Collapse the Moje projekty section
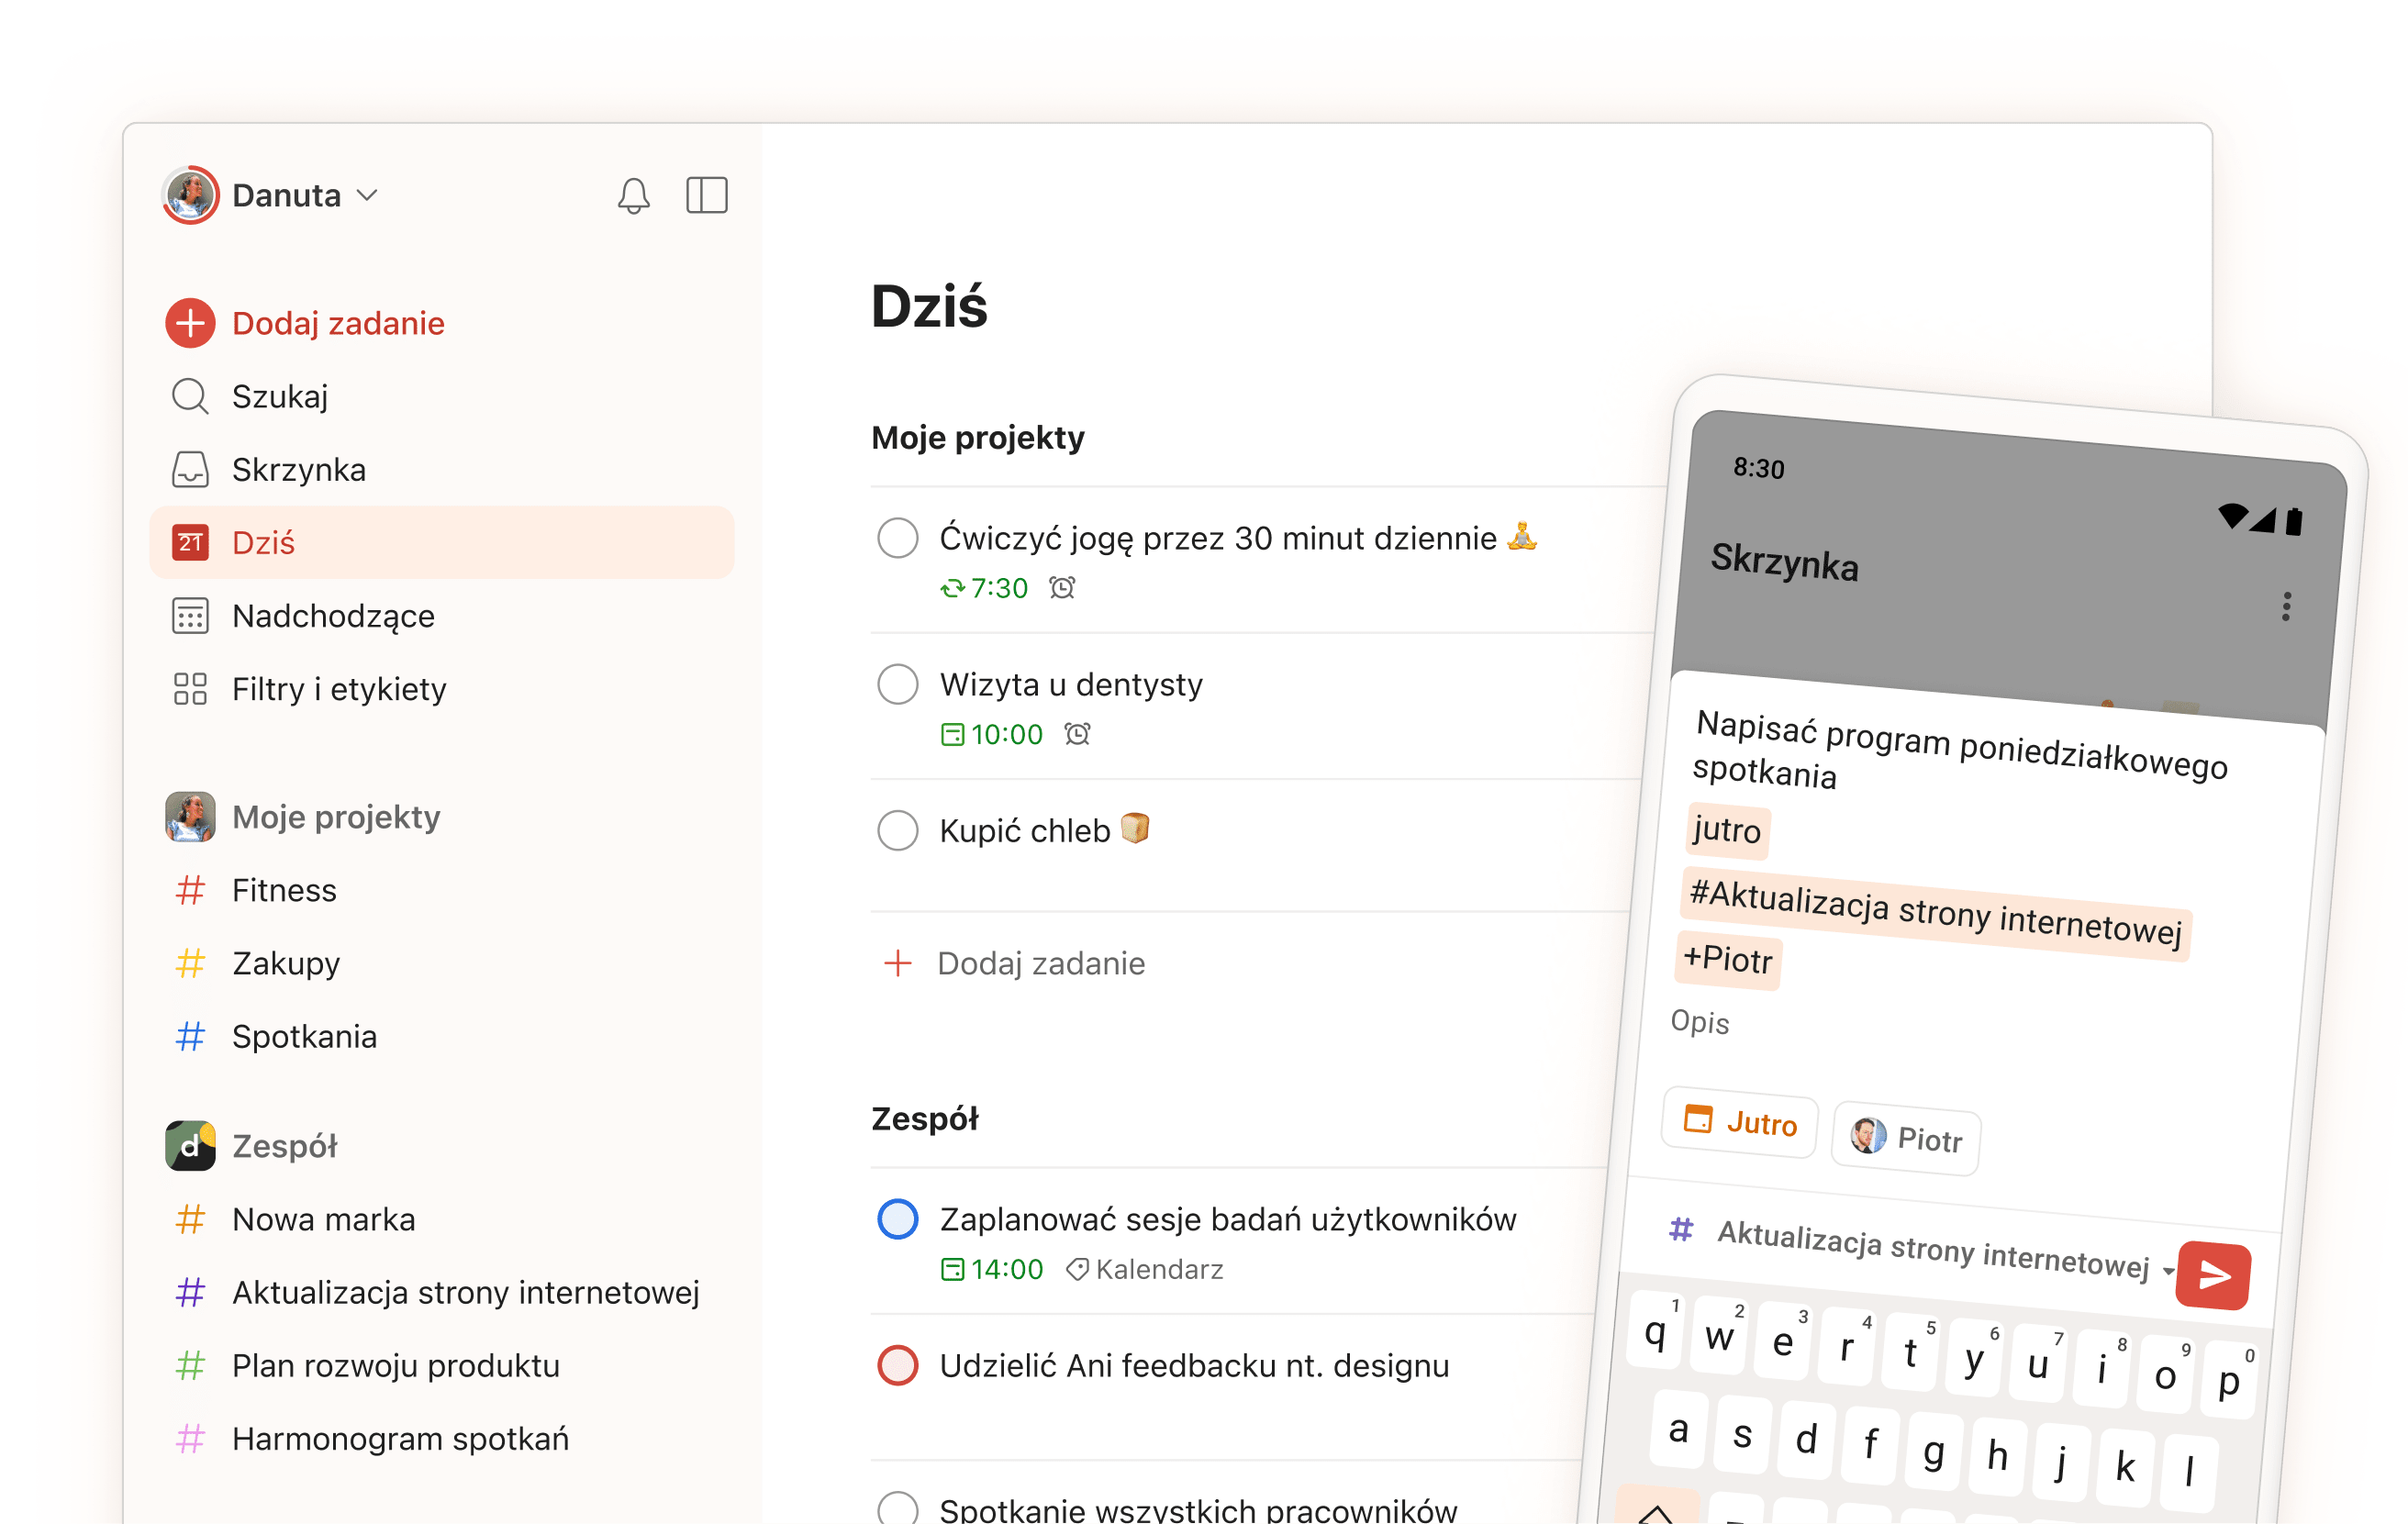The height and width of the screenshot is (1524, 2408). click(x=336, y=816)
